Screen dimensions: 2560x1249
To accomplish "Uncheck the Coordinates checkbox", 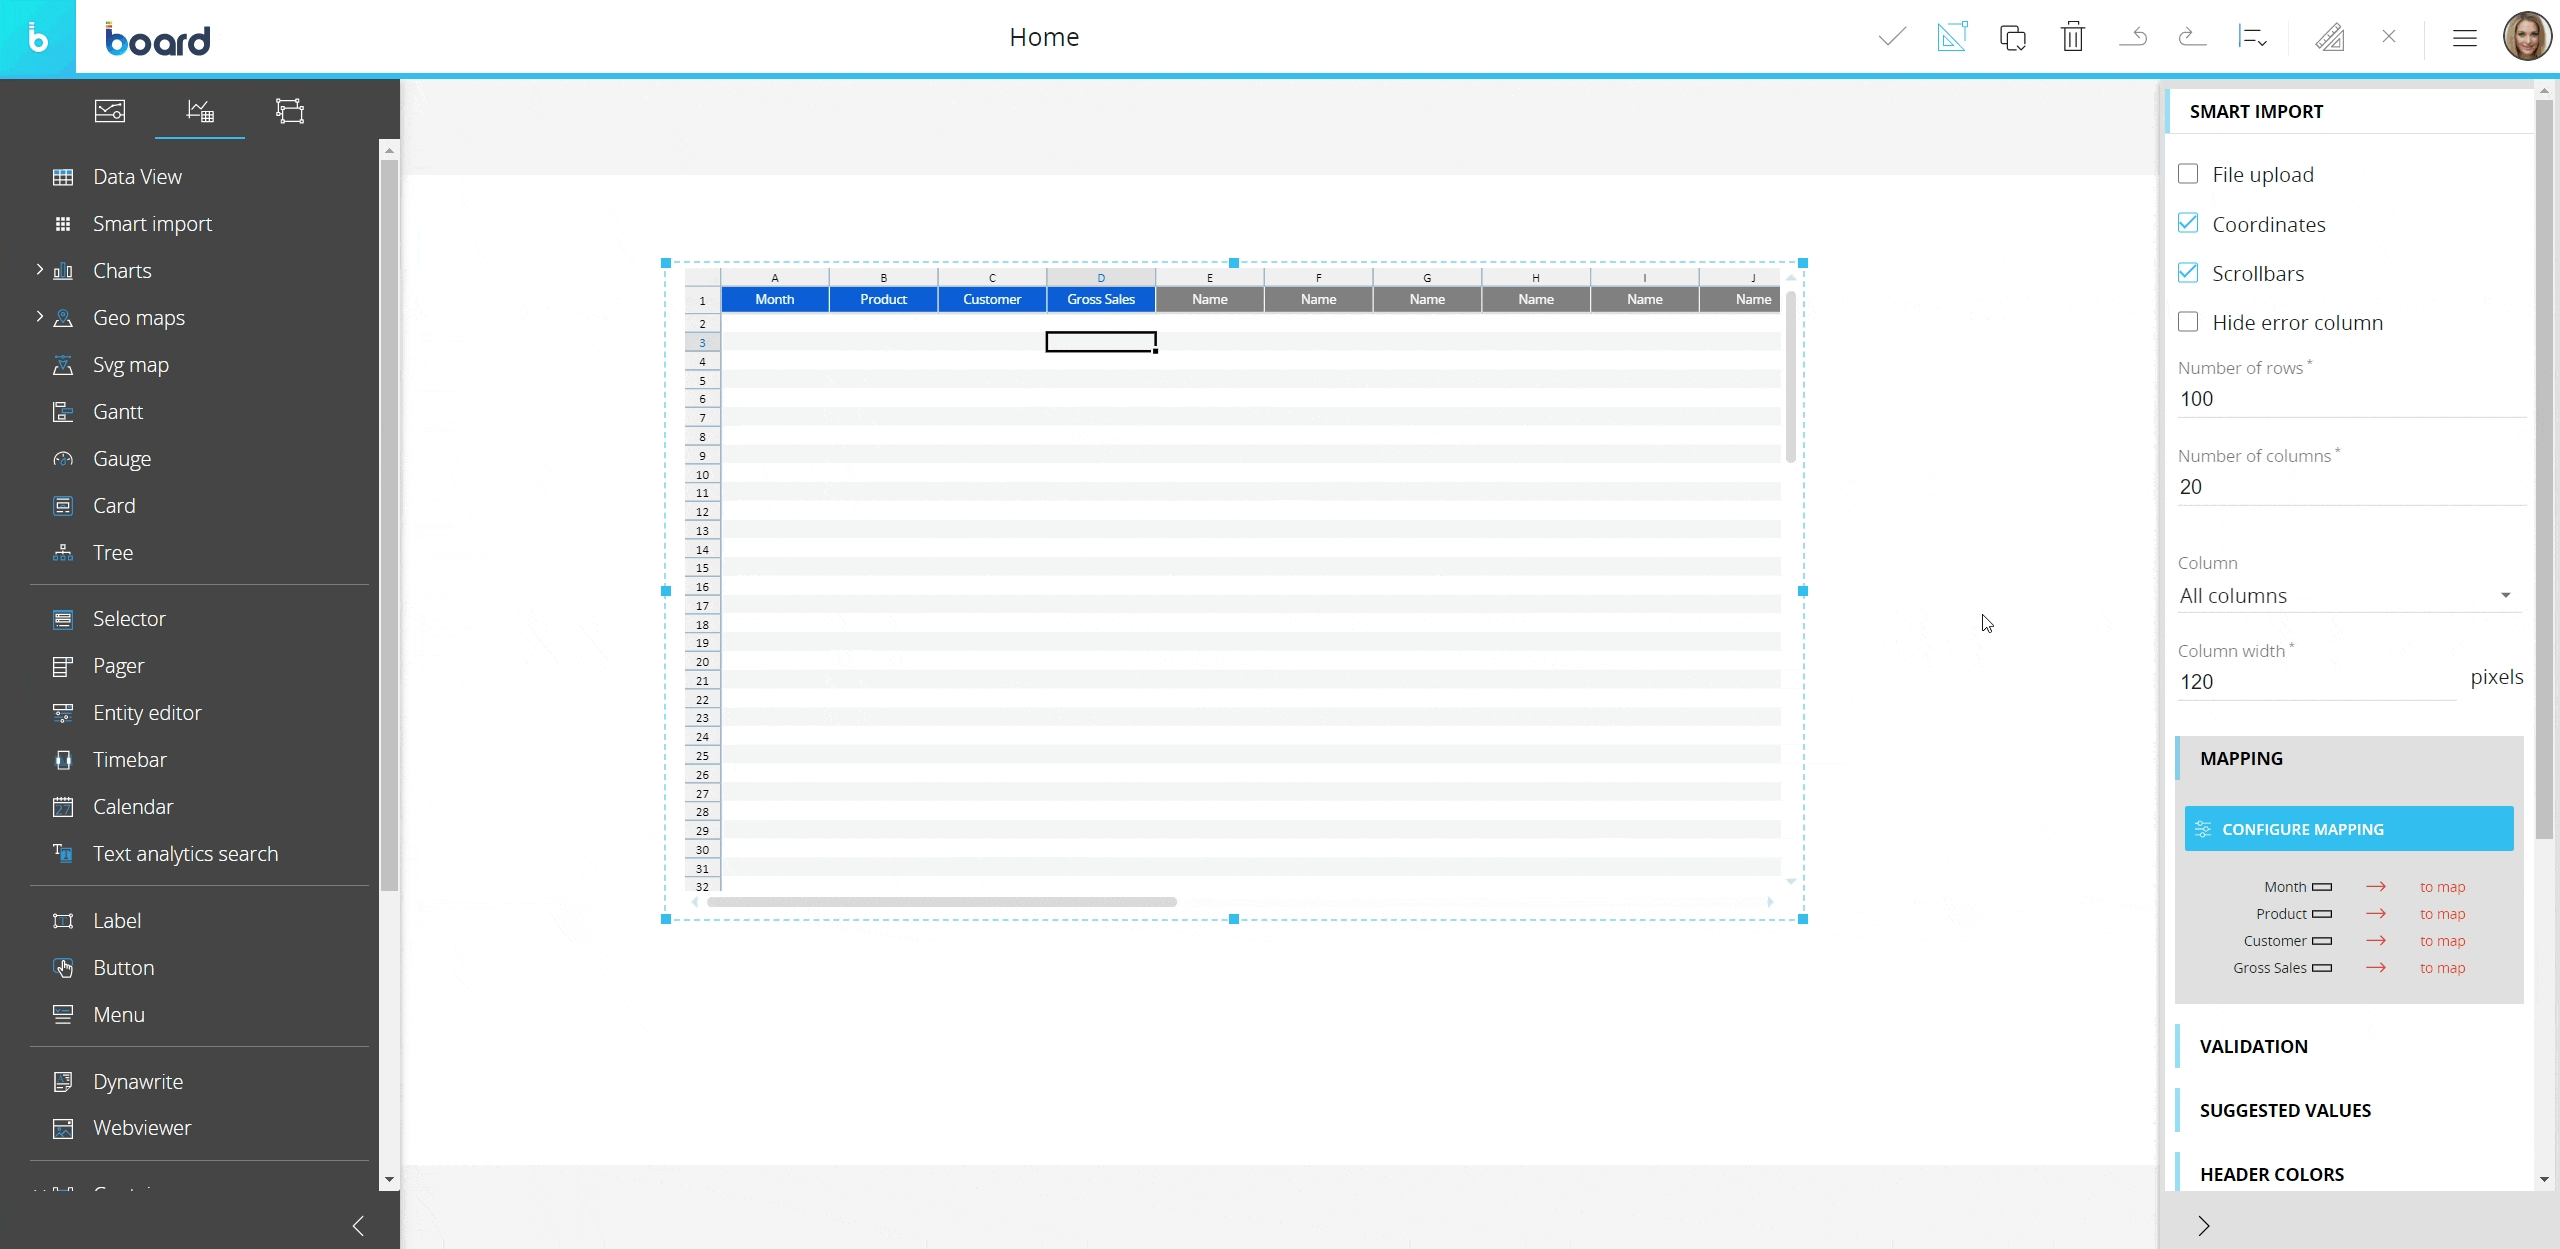I will pos(2188,223).
